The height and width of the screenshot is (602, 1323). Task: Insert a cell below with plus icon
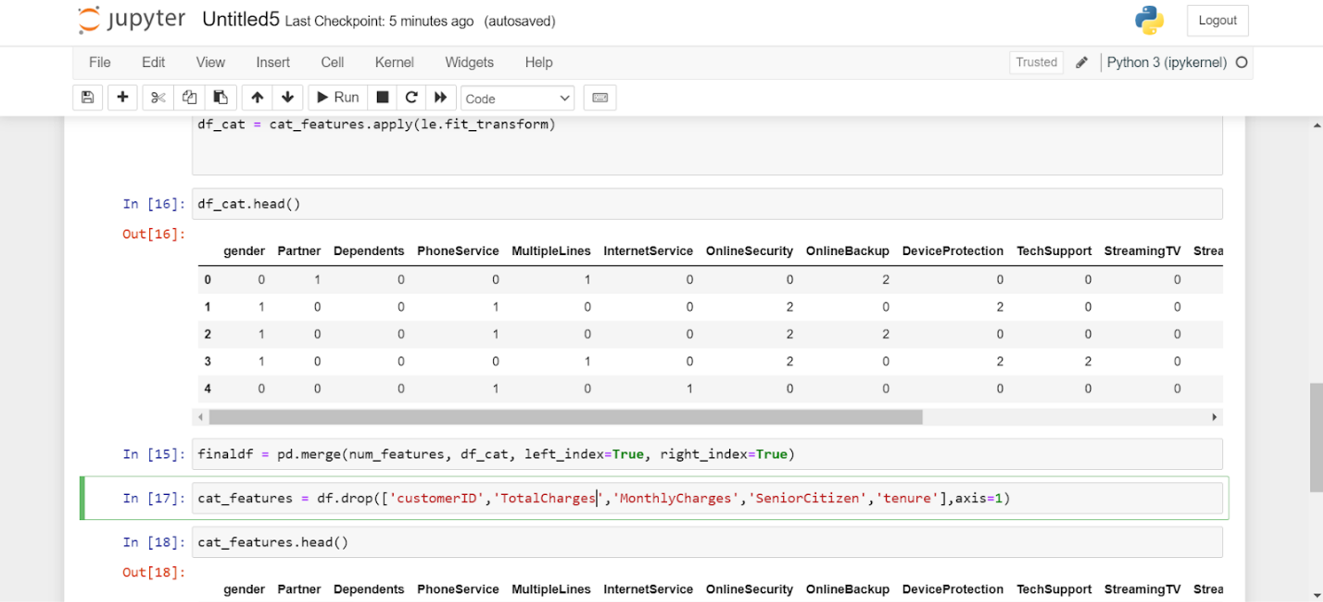tap(123, 97)
